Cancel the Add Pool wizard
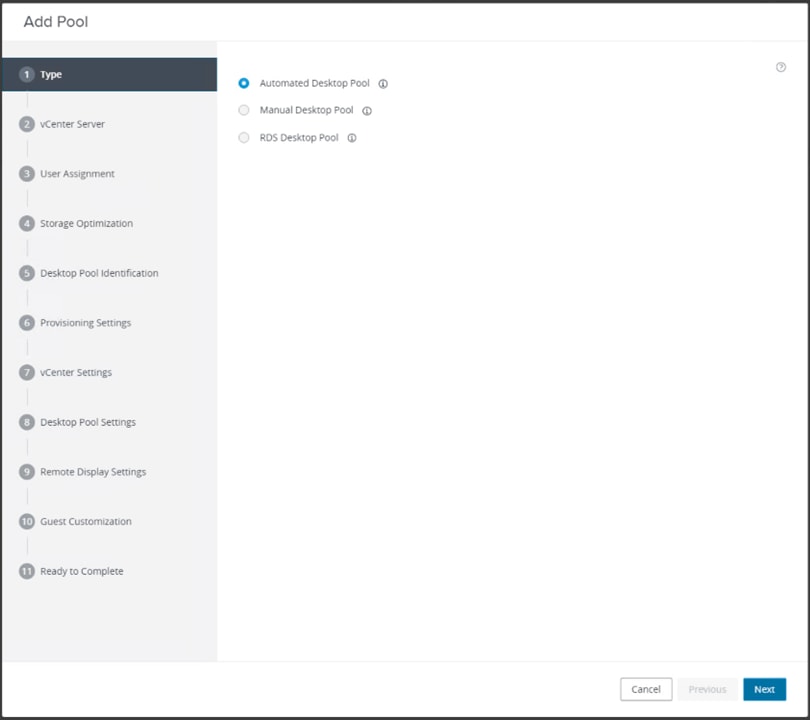Viewport: 810px width, 720px height. click(646, 689)
